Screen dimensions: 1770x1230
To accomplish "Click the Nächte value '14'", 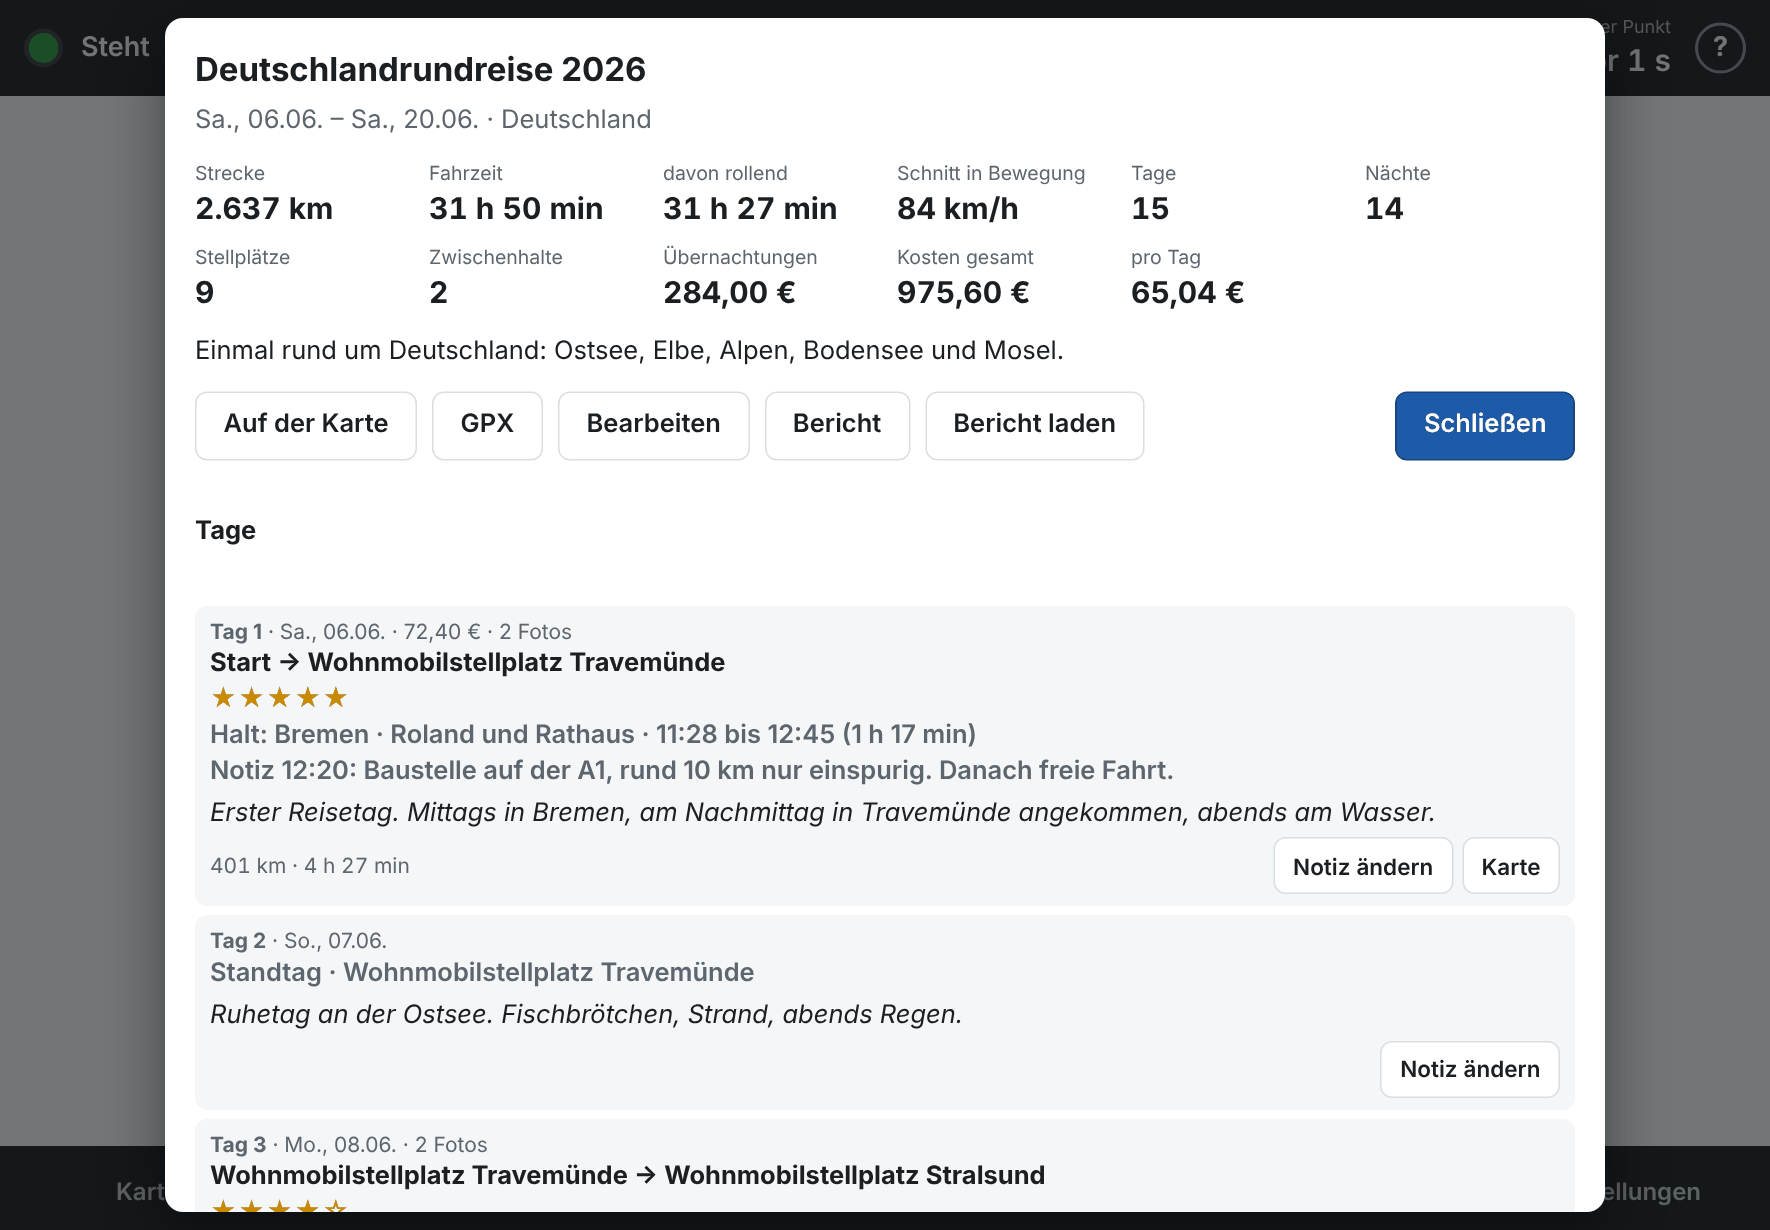I will (1384, 208).
